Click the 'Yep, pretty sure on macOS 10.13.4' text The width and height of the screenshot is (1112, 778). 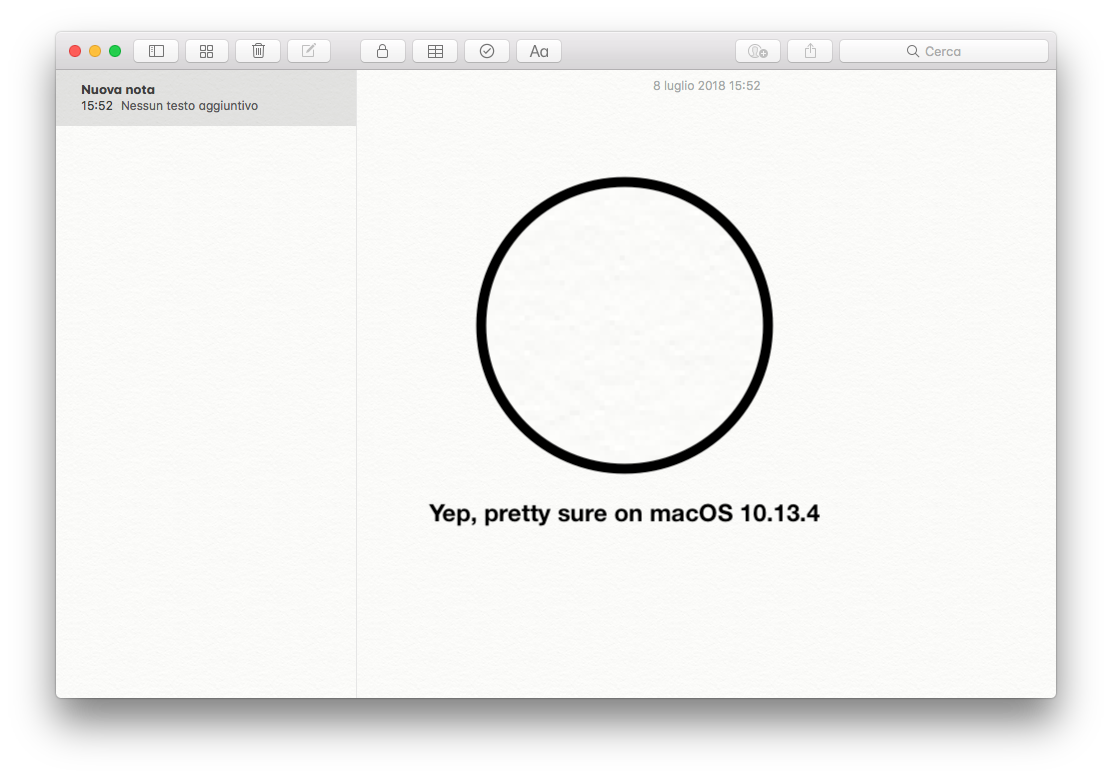click(624, 513)
